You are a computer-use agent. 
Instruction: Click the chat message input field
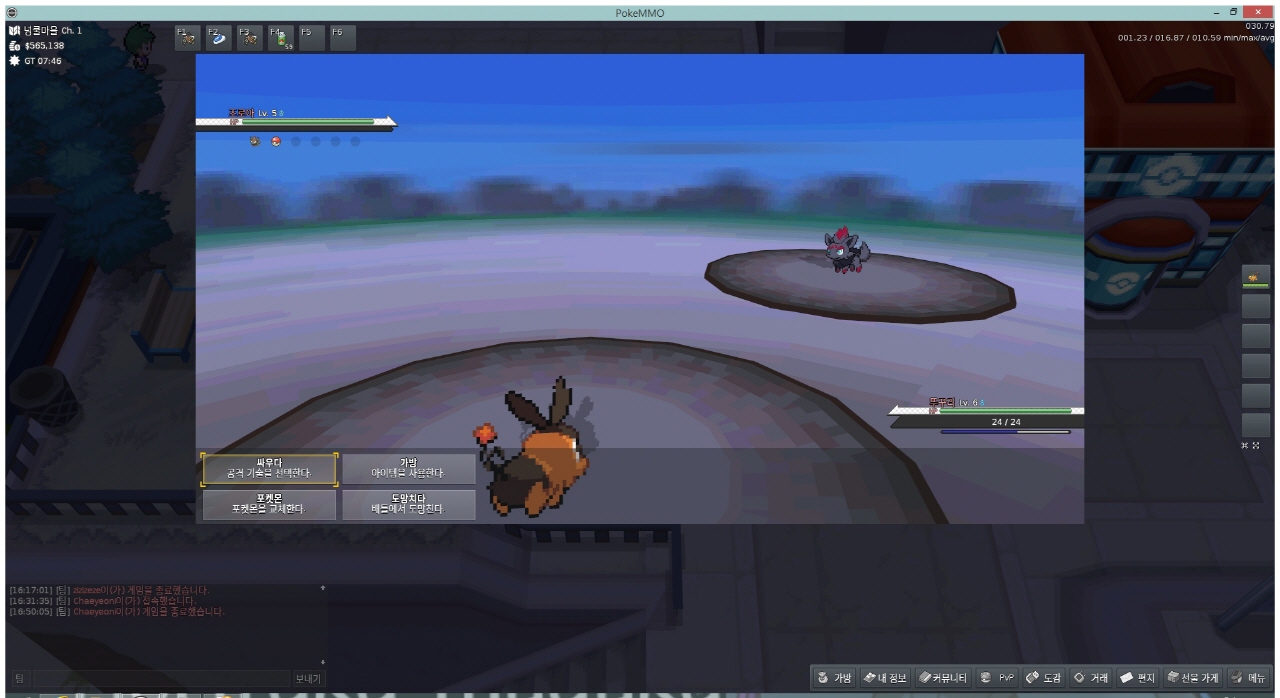click(x=160, y=678)
